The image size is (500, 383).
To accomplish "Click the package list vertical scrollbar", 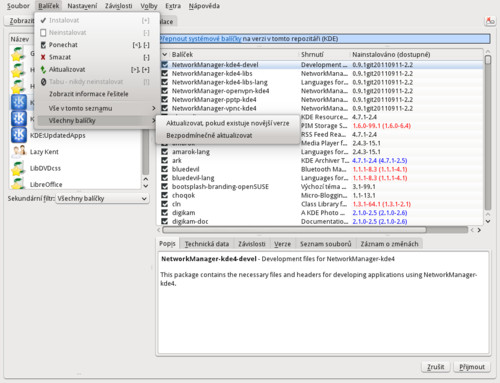I will click(x=488, y=133).
